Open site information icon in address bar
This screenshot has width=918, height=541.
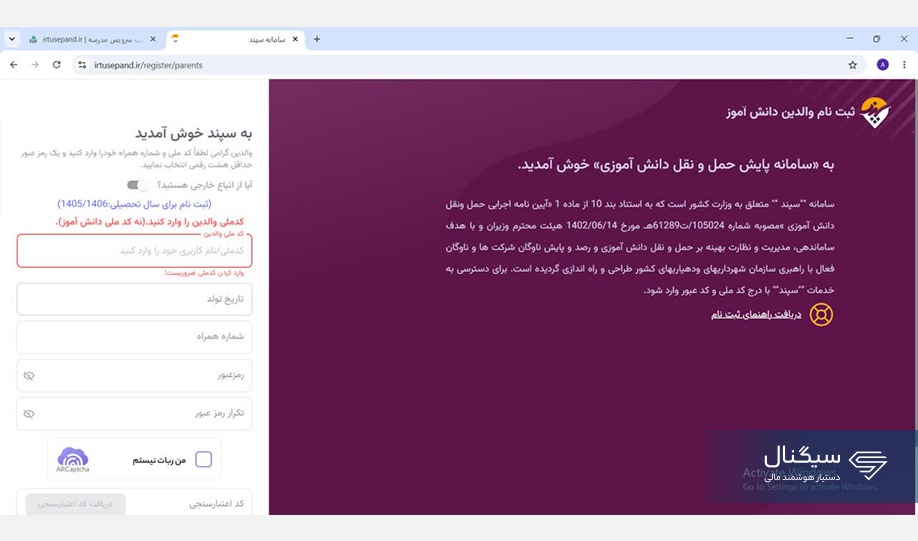[82, 65]
